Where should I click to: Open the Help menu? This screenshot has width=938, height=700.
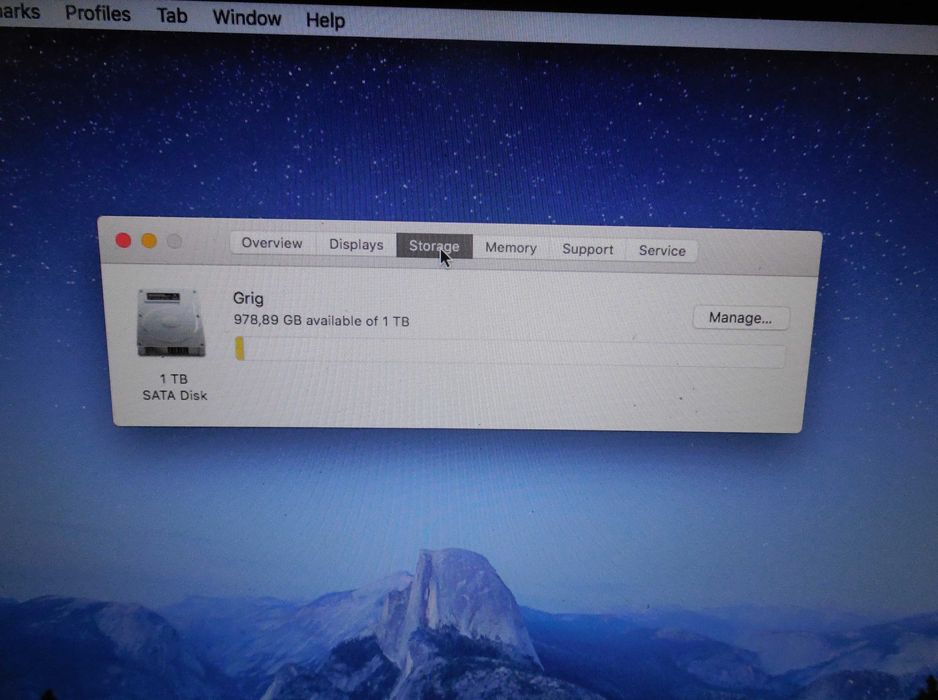click(325, 20)
